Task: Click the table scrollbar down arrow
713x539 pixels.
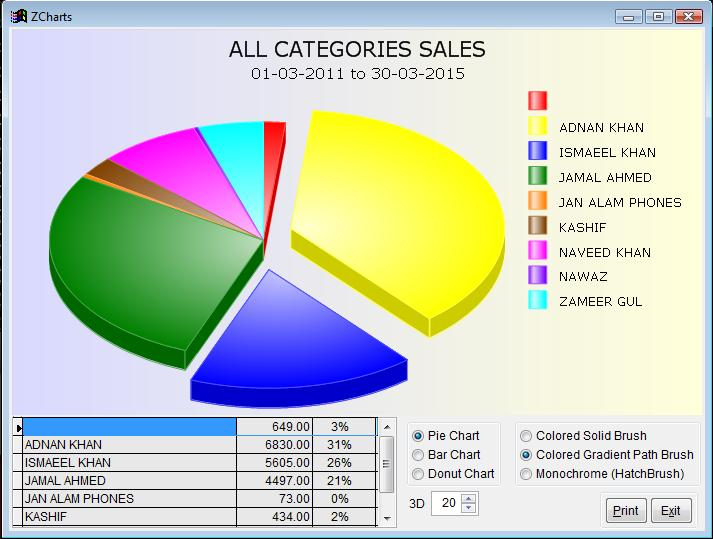Action: [x=387, y=518]
